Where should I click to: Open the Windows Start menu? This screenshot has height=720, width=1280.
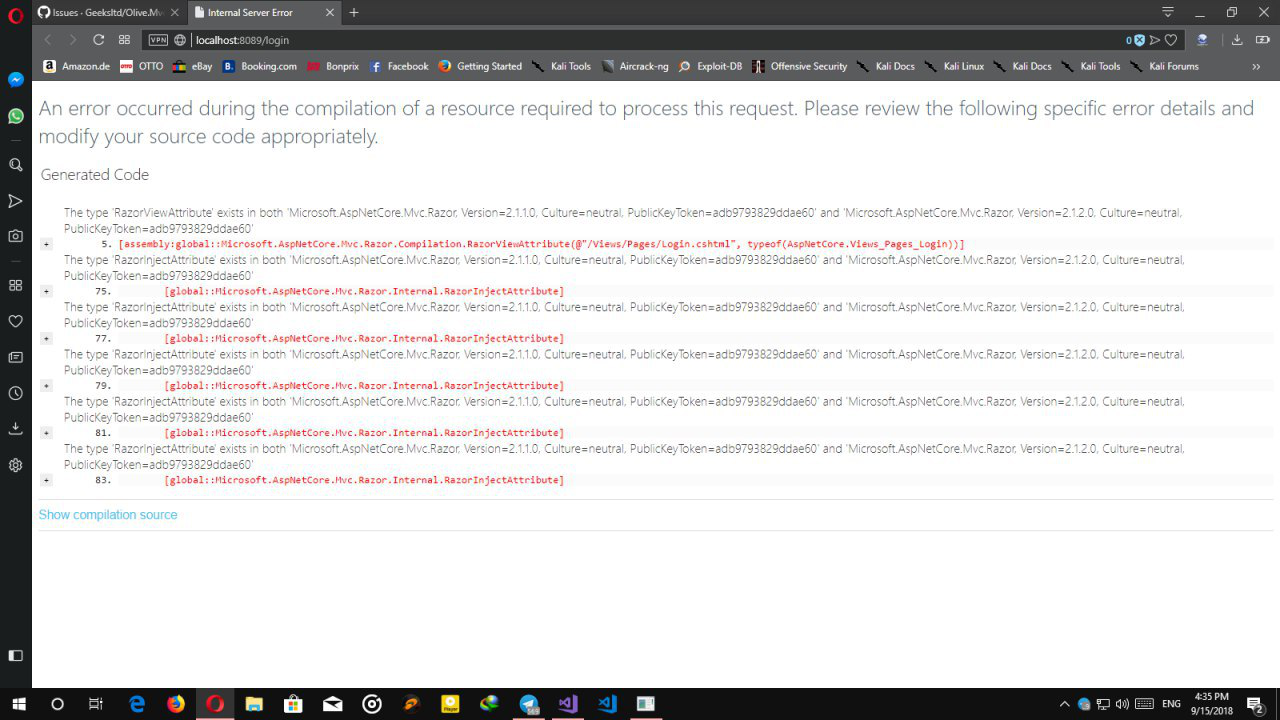pyautogui.click(x=18, y=704)
